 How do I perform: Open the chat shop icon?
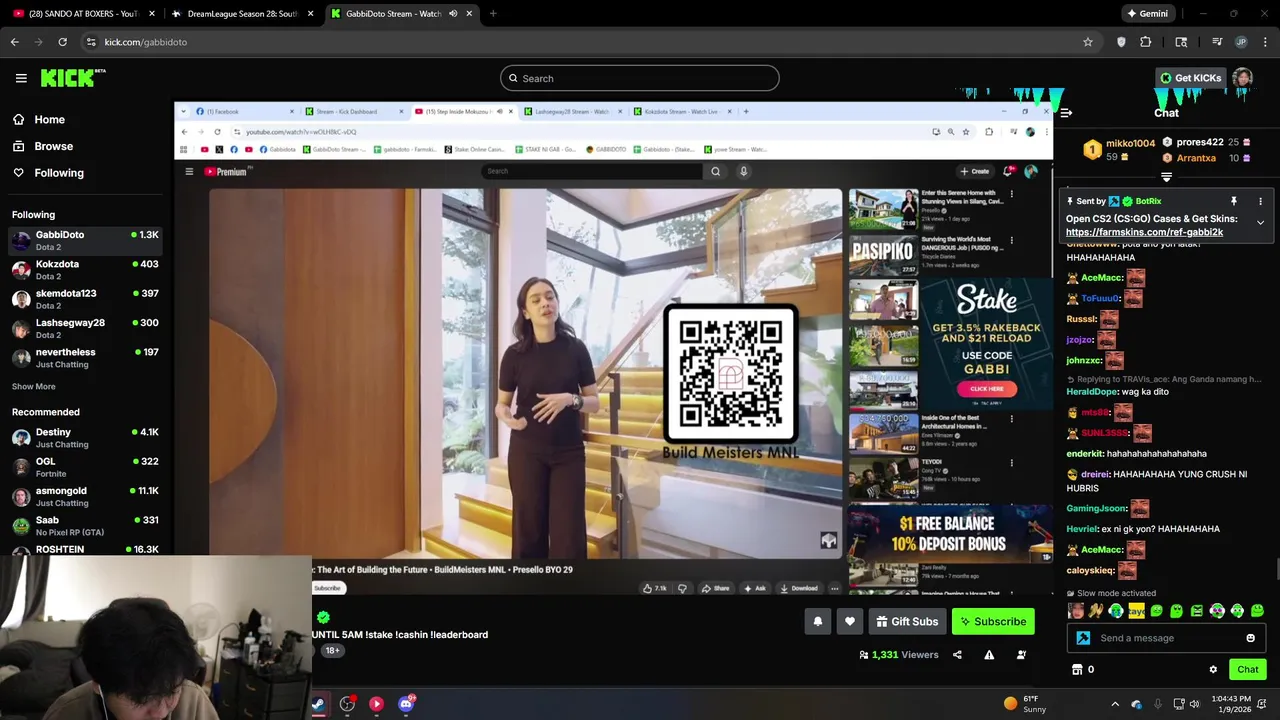pos(1077,670)
